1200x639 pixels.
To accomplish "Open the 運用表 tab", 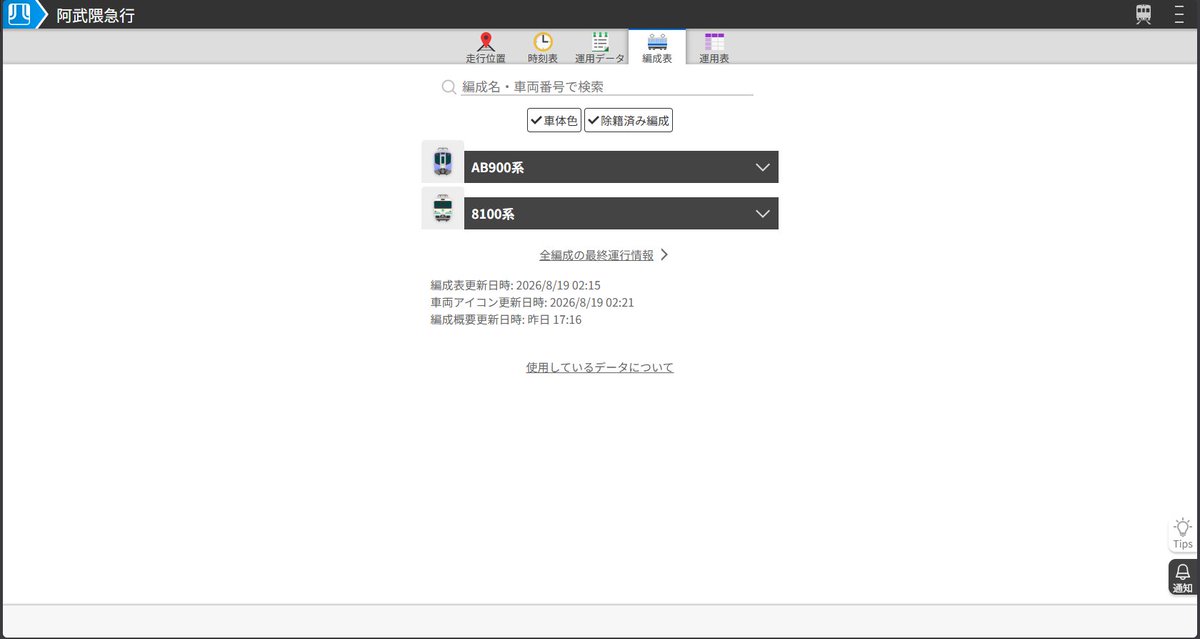I will (x=714, y=48).
